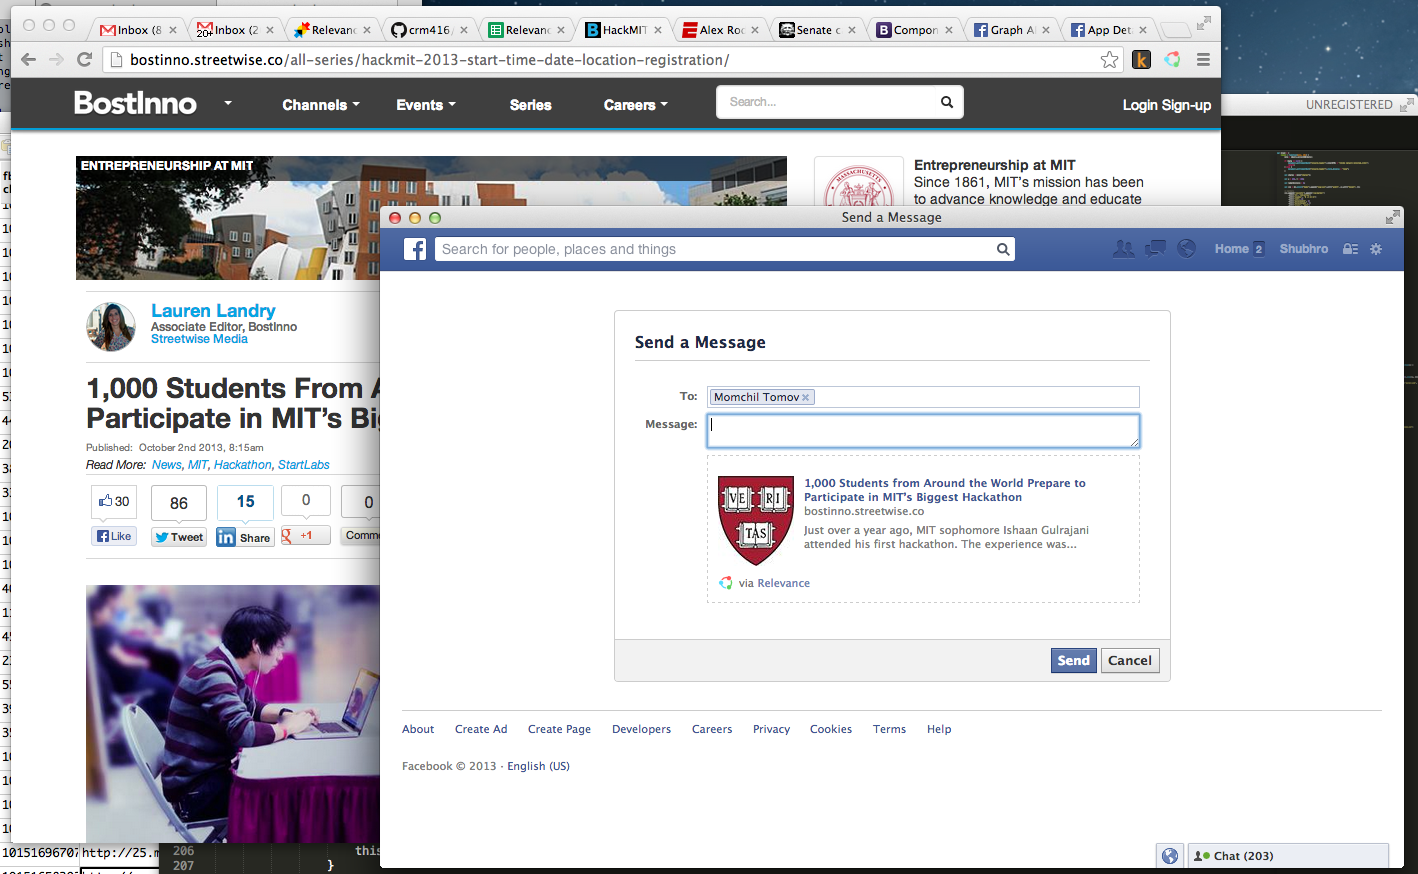Click the Facebook logo in Send a Message window
Image resolution: width=1418 pixels, height=874 pixels.
[415, 249]
